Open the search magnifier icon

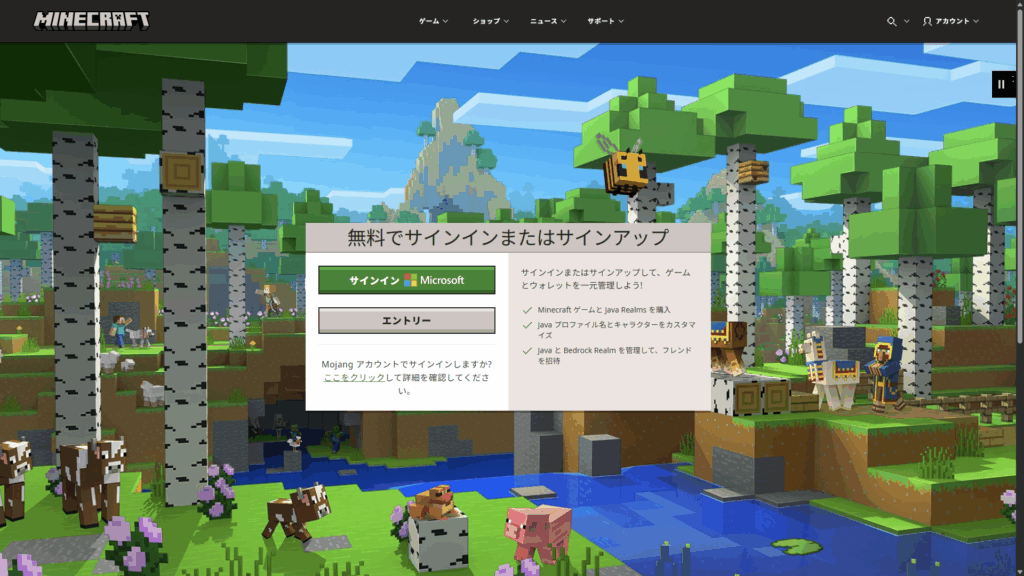click(x=891, y=22)
